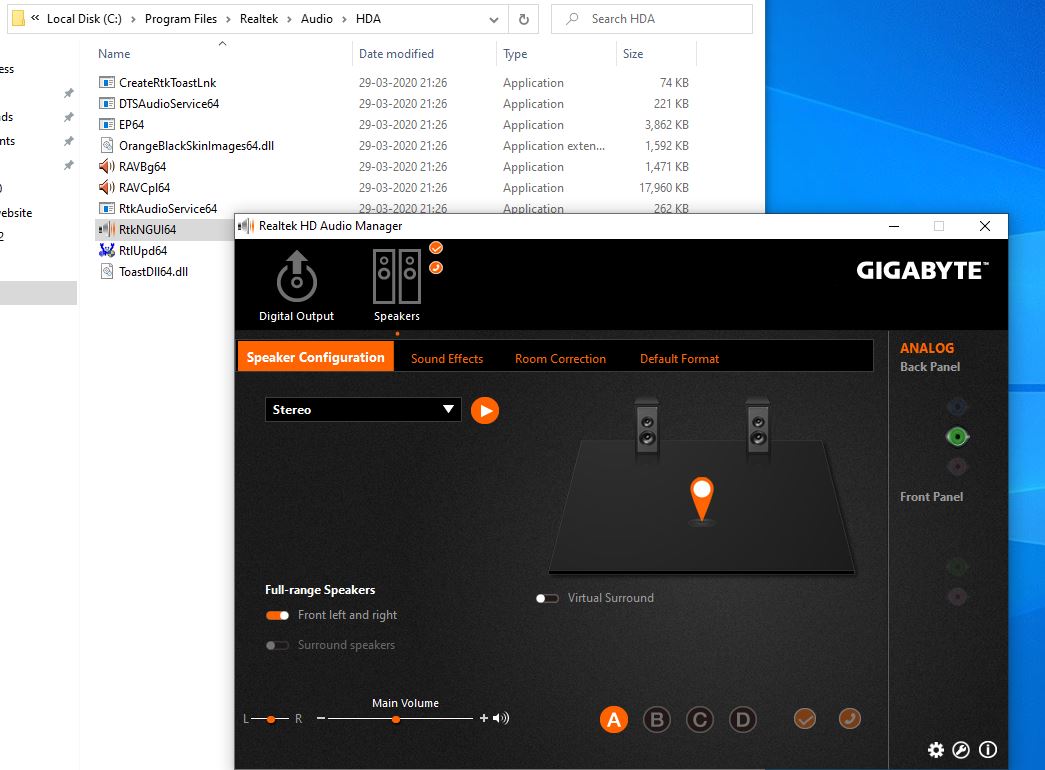Image resolution: width=1045 pixels, height=770 pixels.
Task: Decrease volume with the minus sign
Action: coord(321,718)
